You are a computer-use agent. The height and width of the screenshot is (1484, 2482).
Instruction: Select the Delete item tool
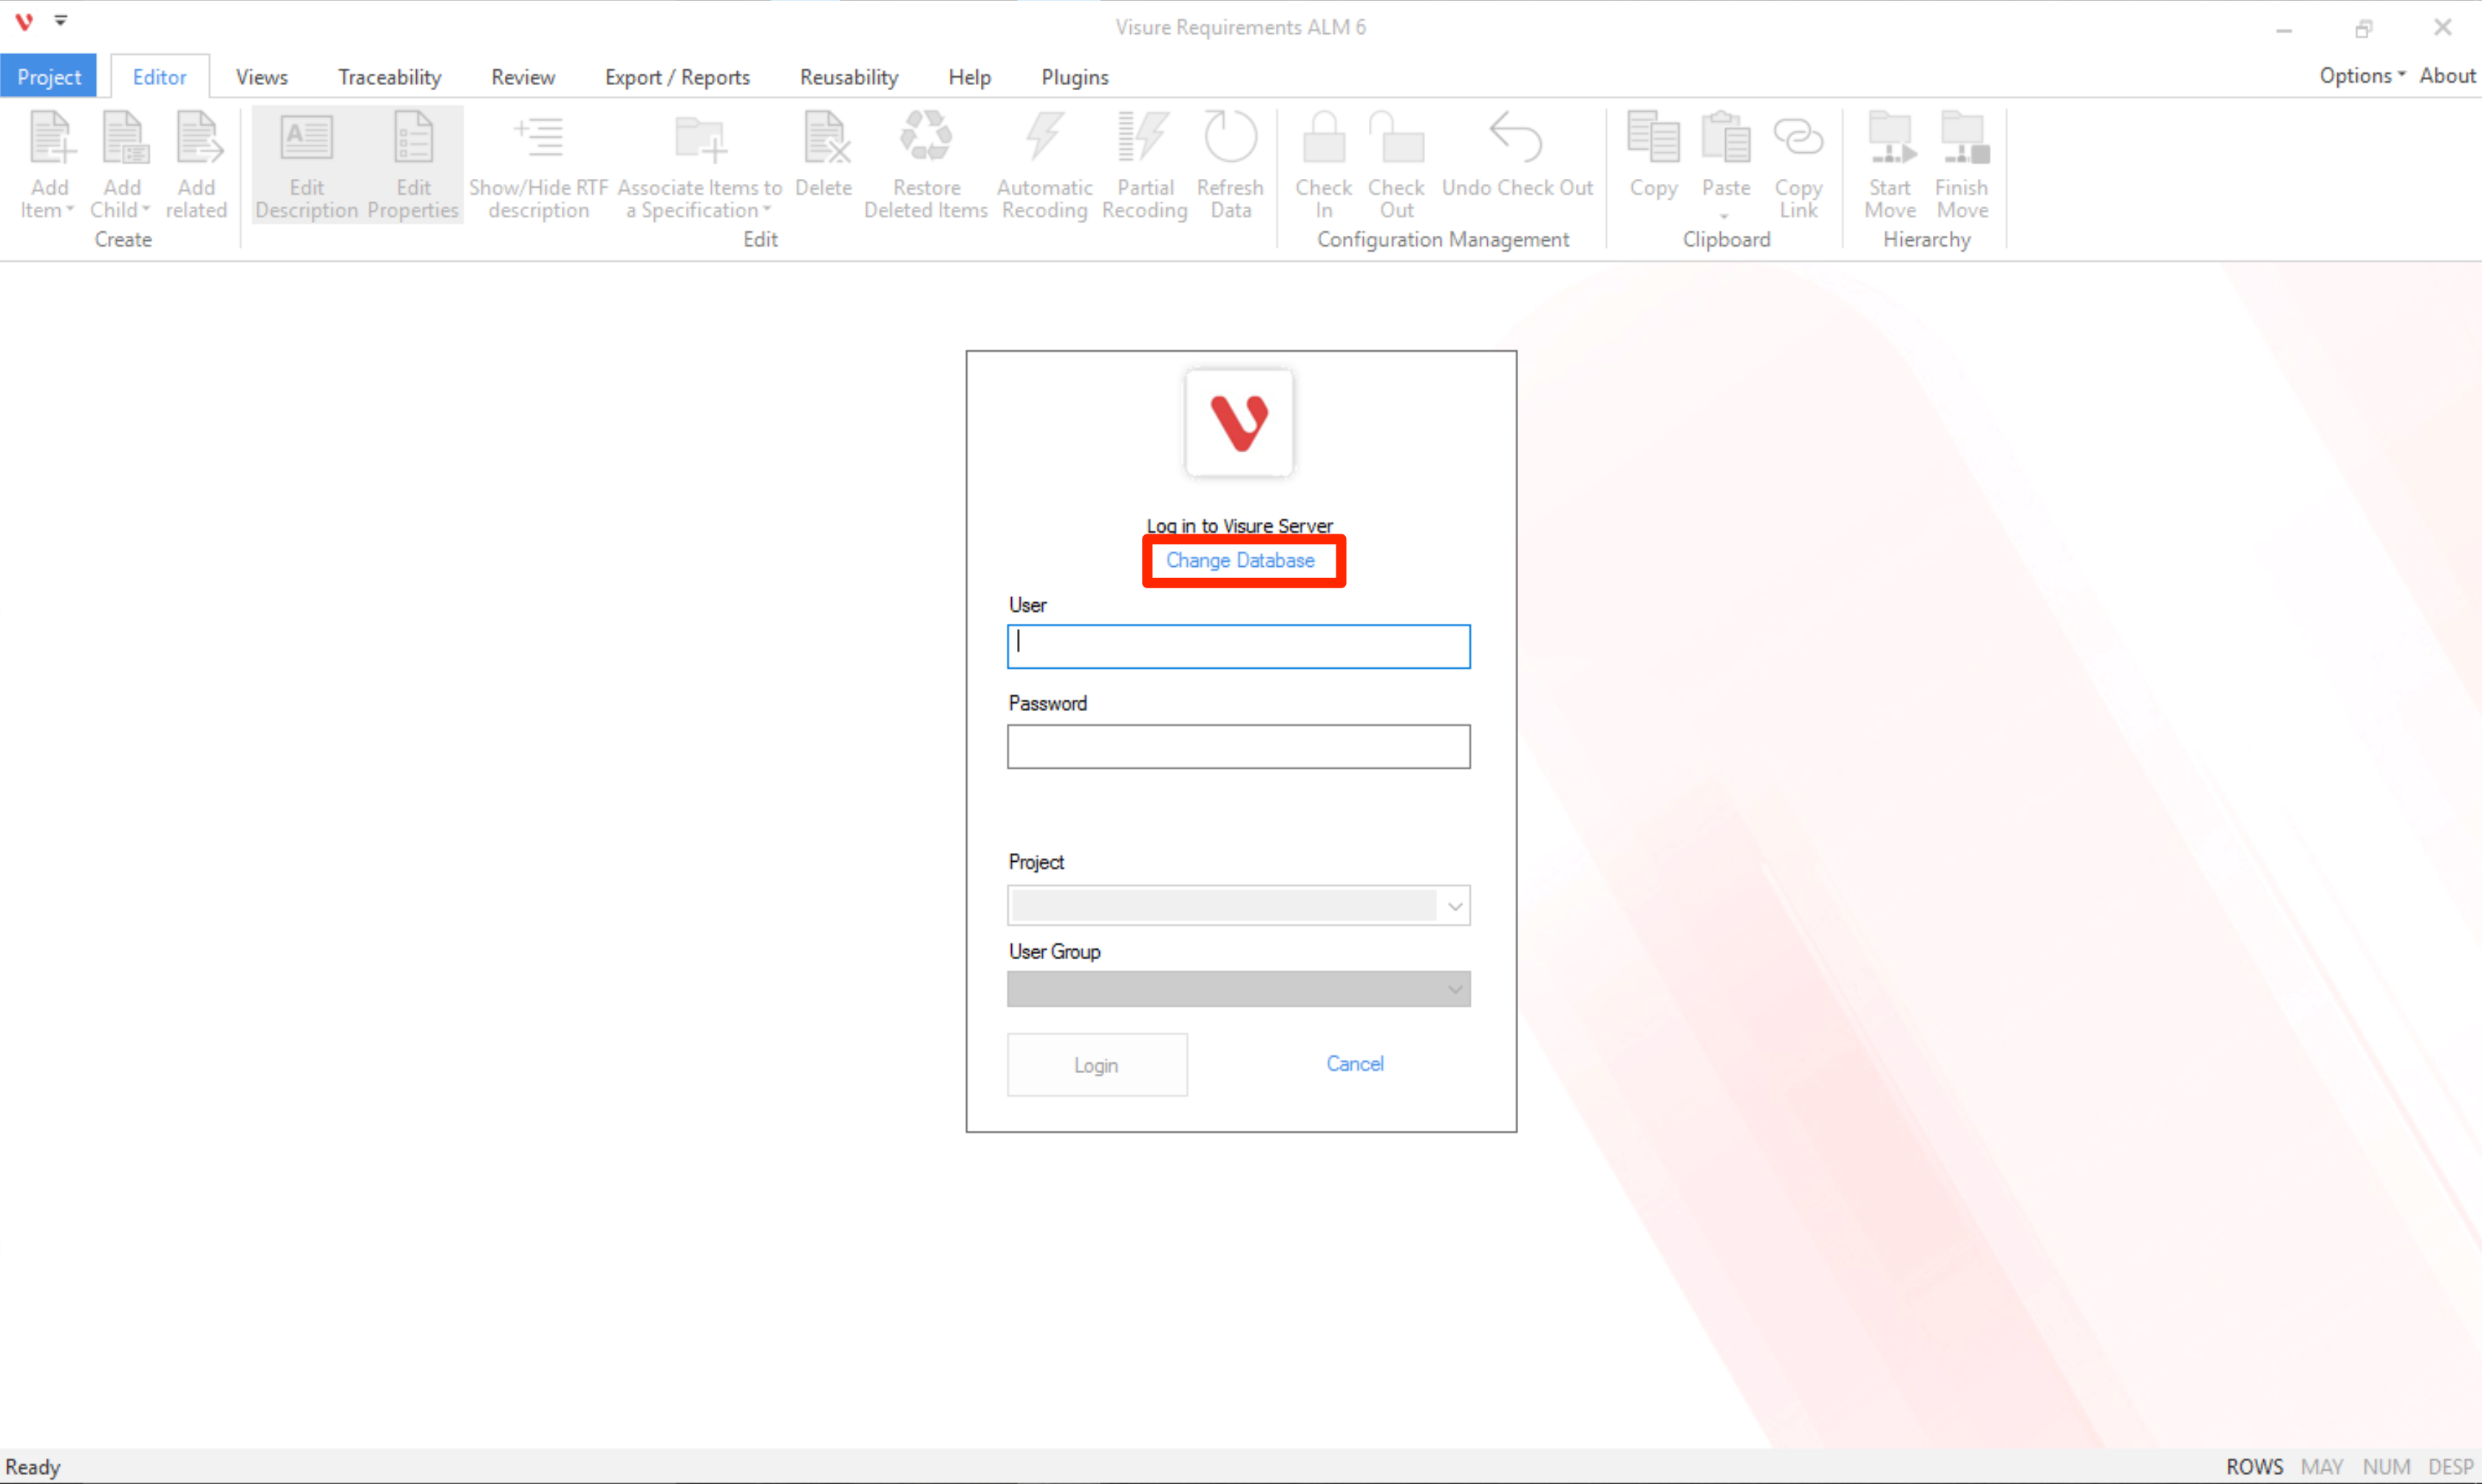coord(824,165)
